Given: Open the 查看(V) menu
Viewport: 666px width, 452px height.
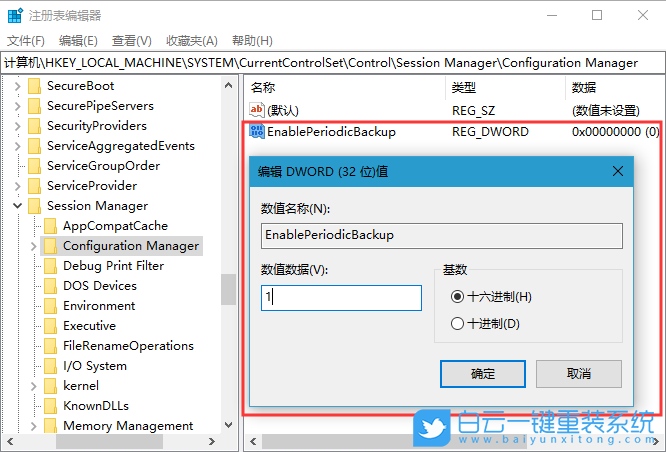Looking at the screenshot, I should pos(132,41).
